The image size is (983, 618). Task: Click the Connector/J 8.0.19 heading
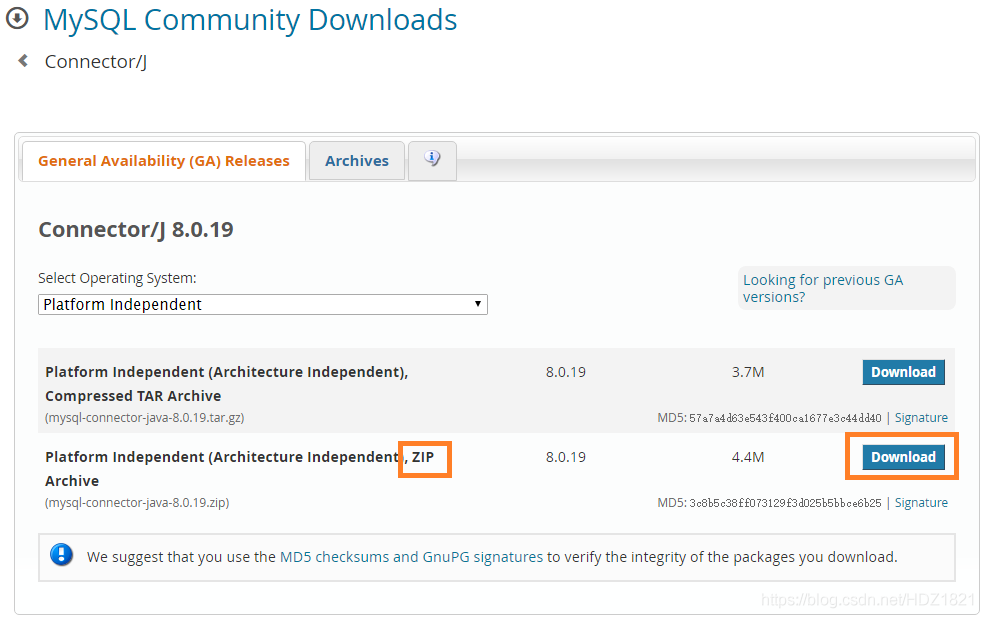tap(136, 229)
